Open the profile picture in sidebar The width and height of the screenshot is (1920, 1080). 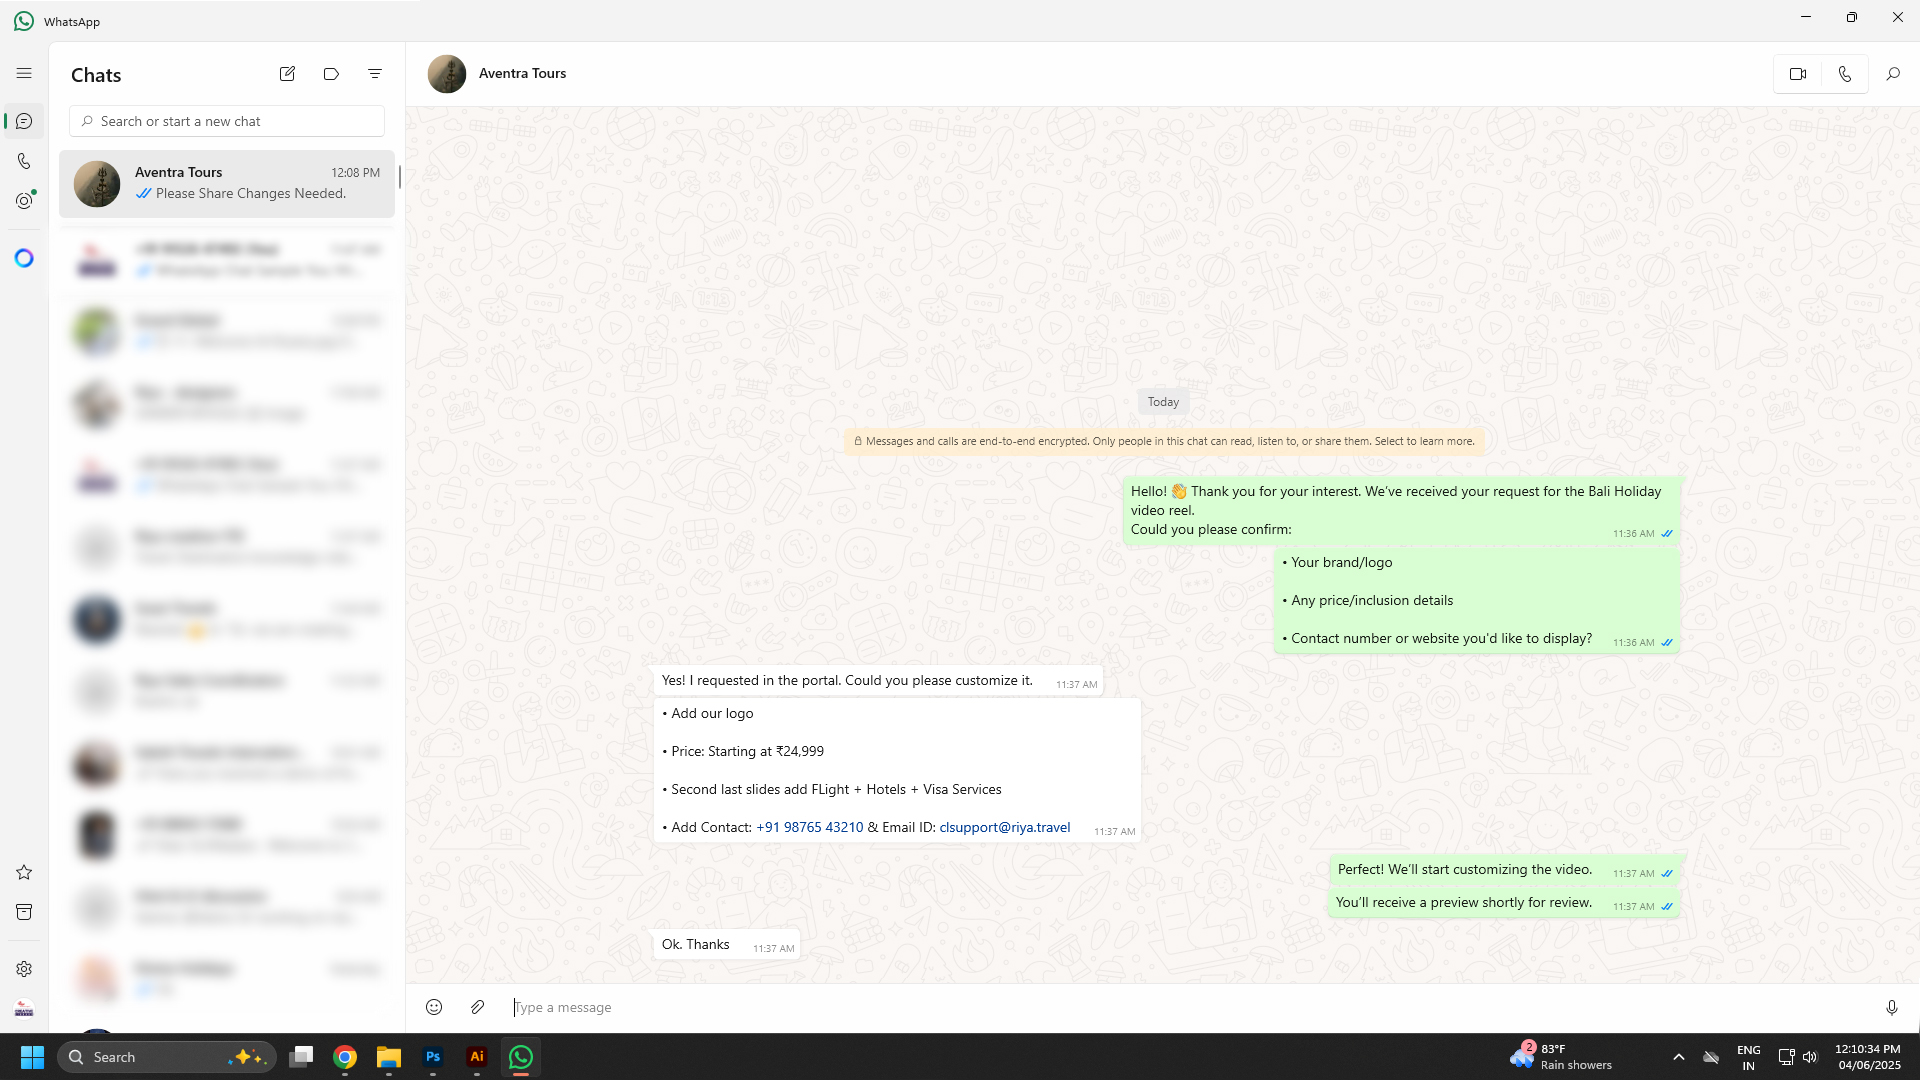[x=24, y=1009]
